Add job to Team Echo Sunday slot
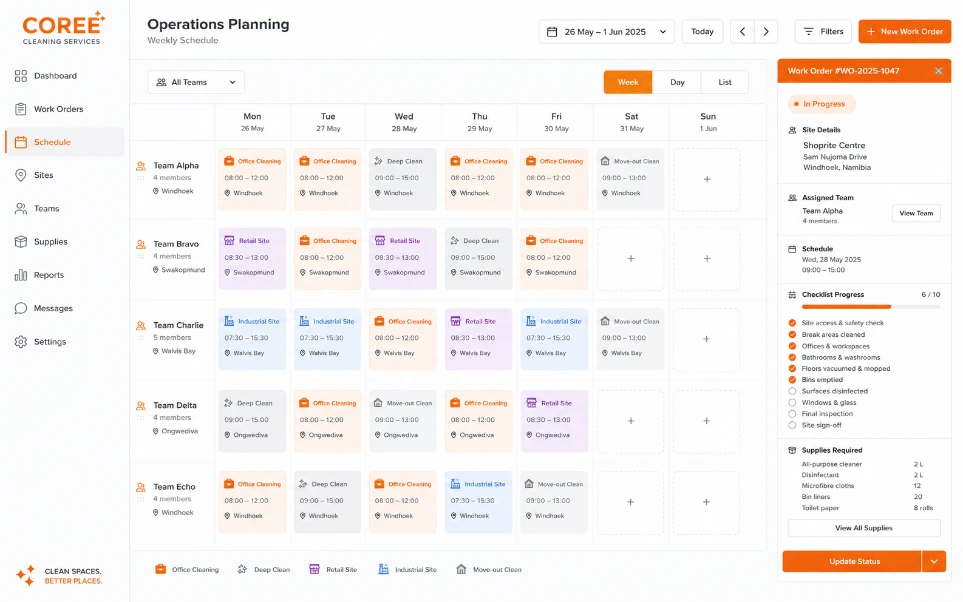The height and width of the screenshot is (602, 963). (706, 502)
